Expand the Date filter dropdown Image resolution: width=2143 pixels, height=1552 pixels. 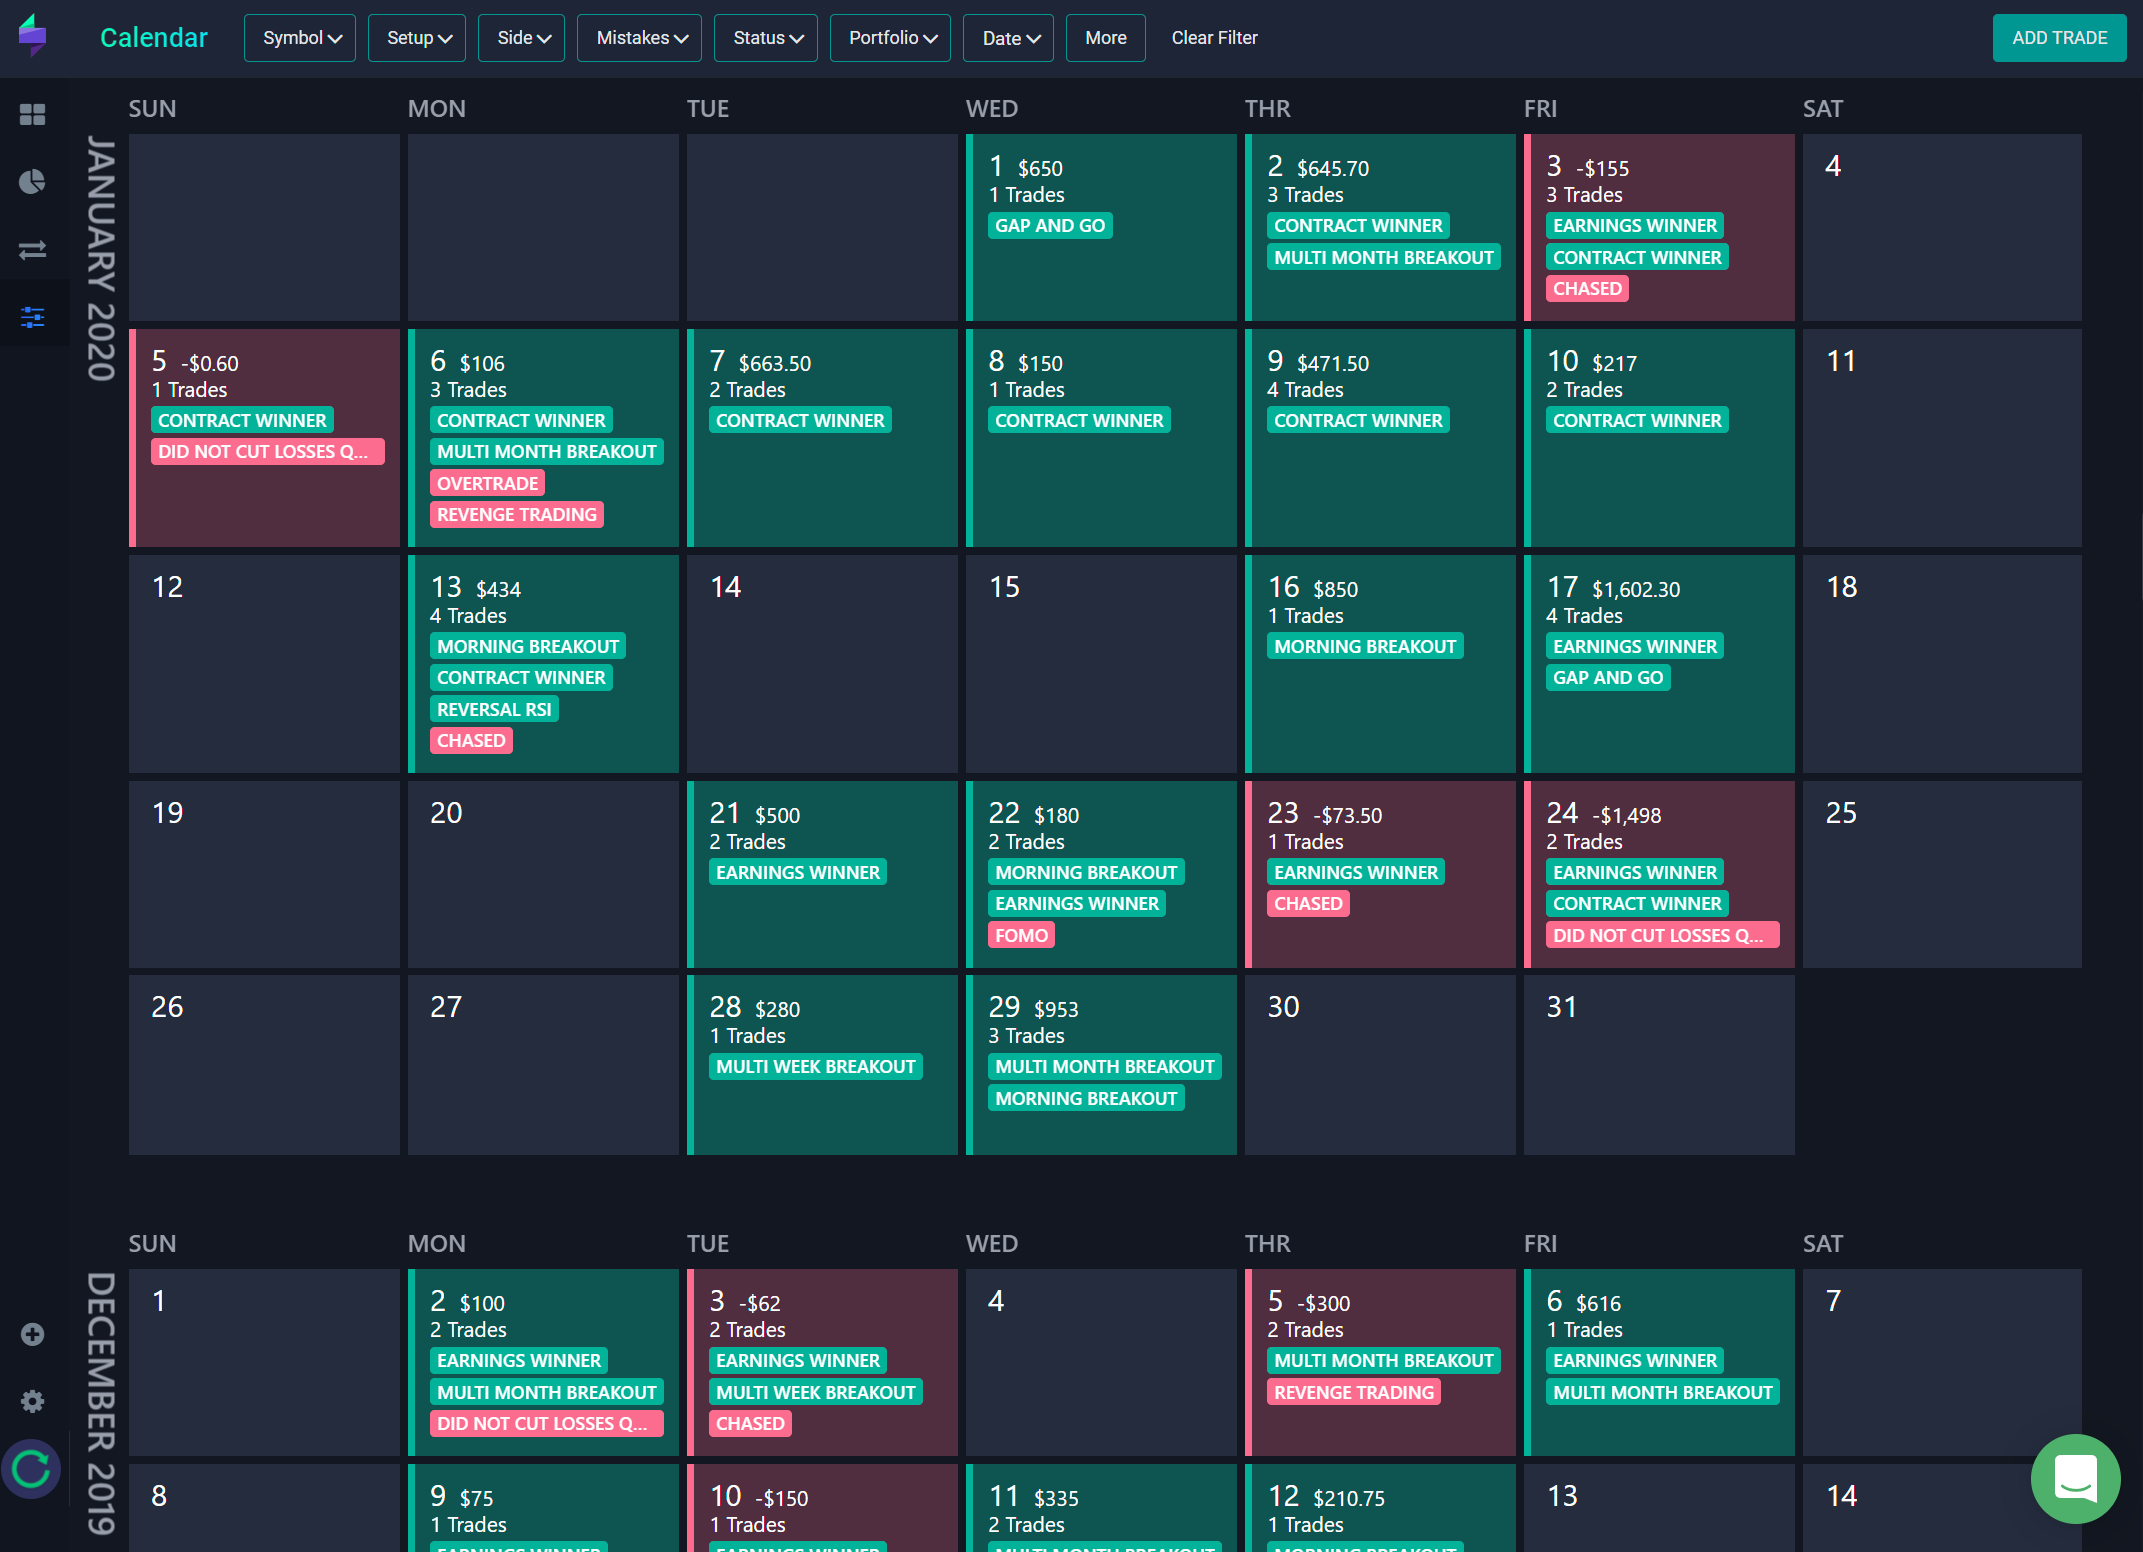tap(1008, 38)
